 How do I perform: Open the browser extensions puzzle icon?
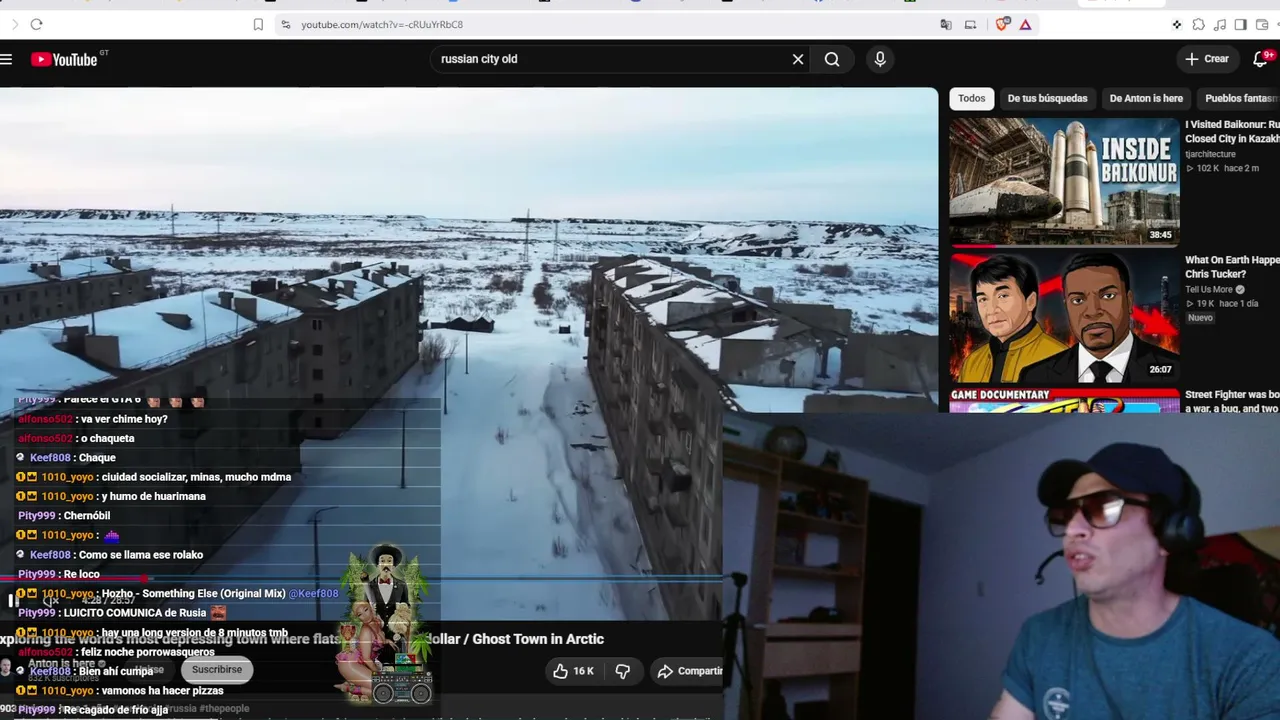point(1198,24)
